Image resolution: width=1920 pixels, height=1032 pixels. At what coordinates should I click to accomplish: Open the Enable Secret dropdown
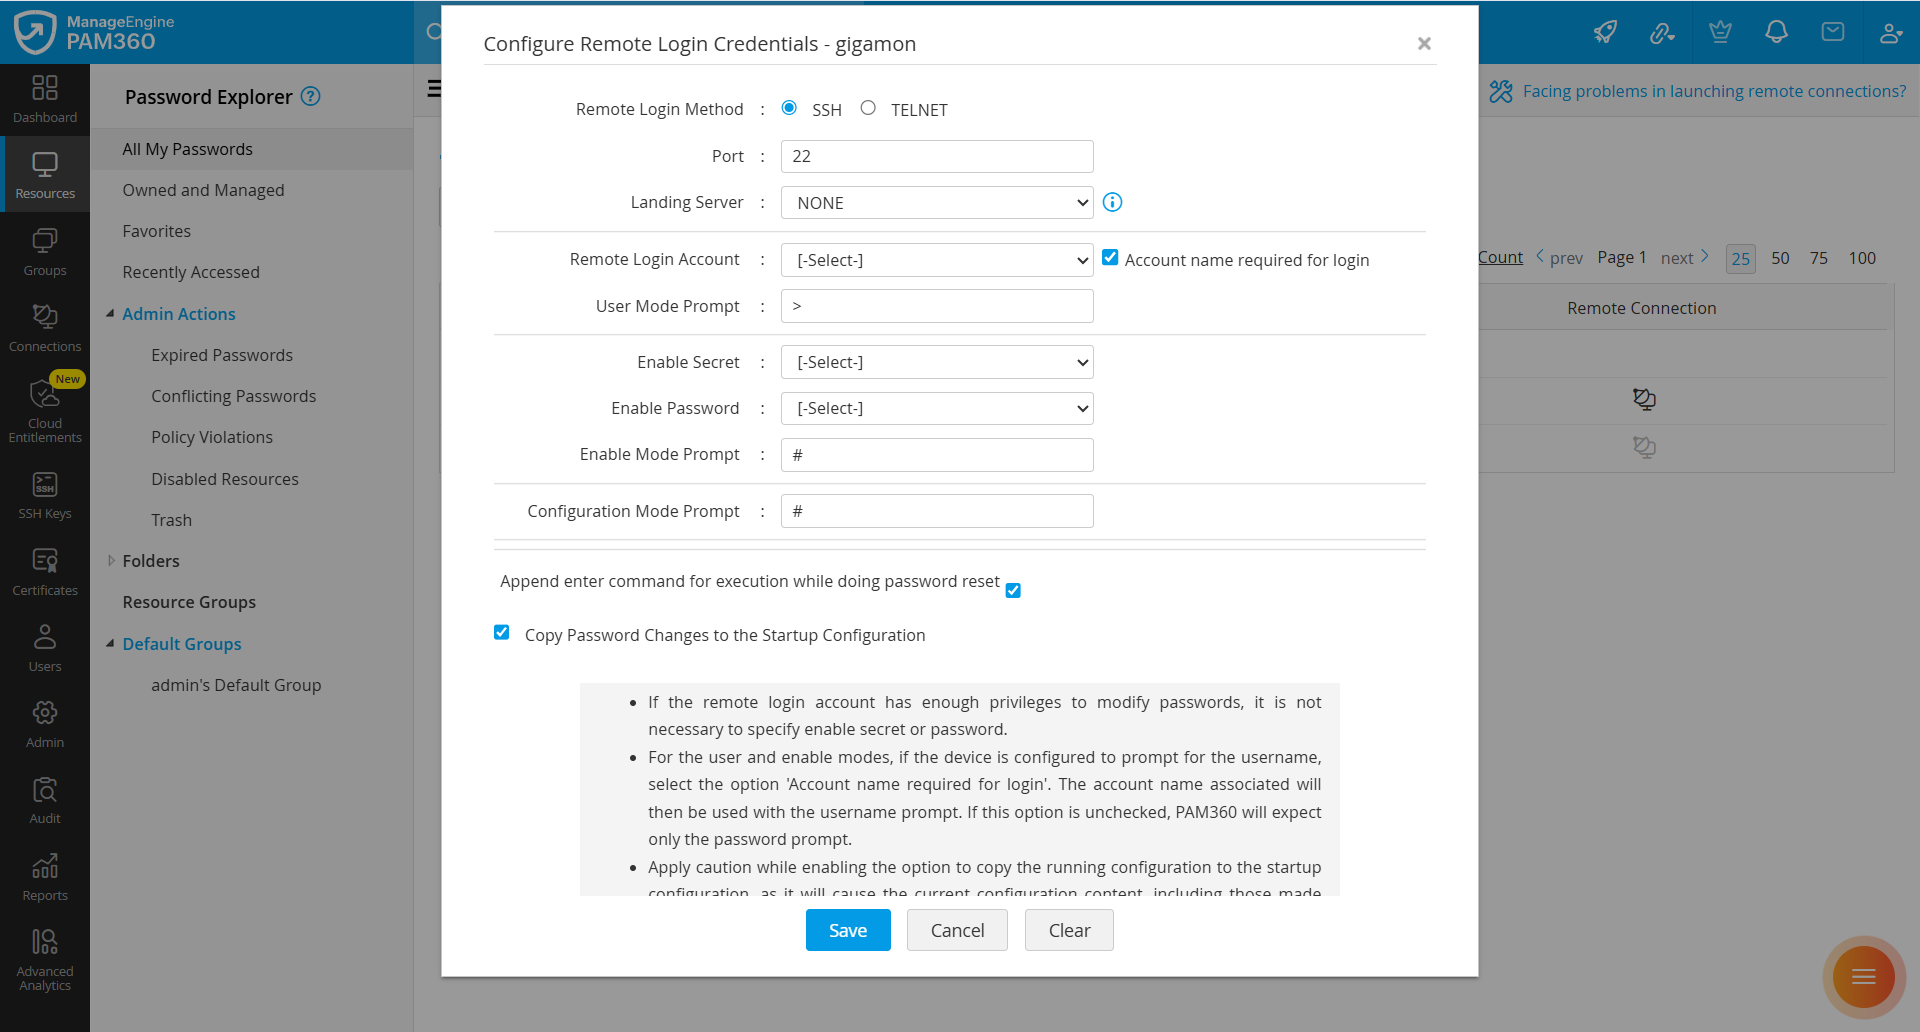[936, 361]
